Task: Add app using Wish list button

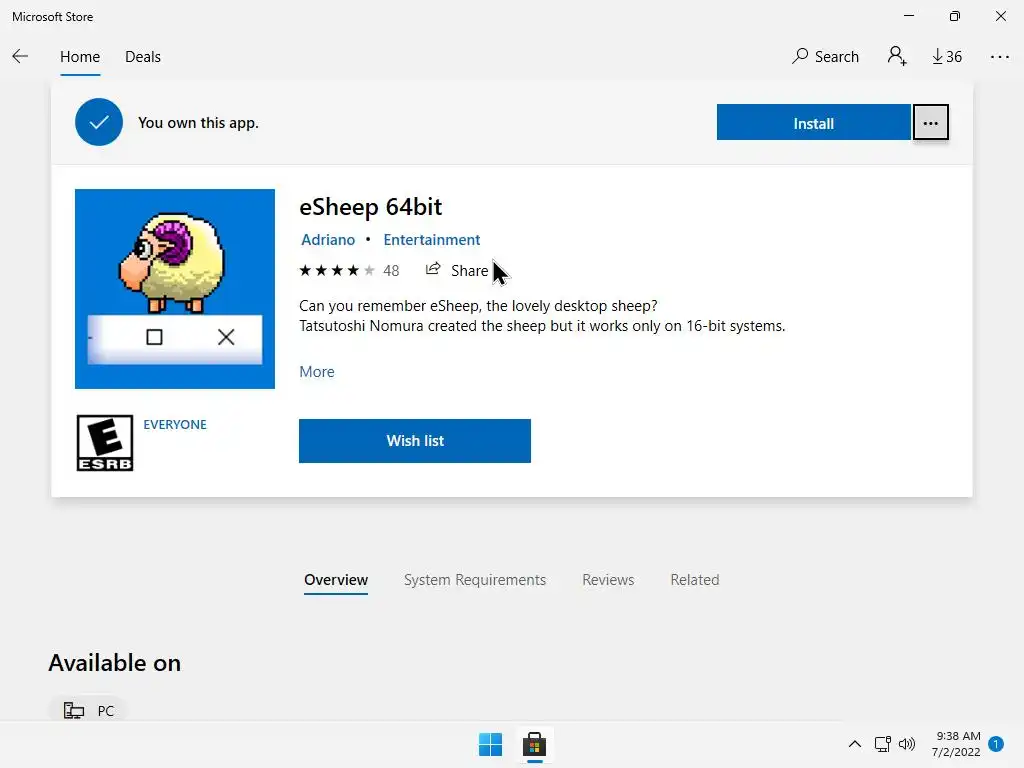Action: tap(415, 441)
